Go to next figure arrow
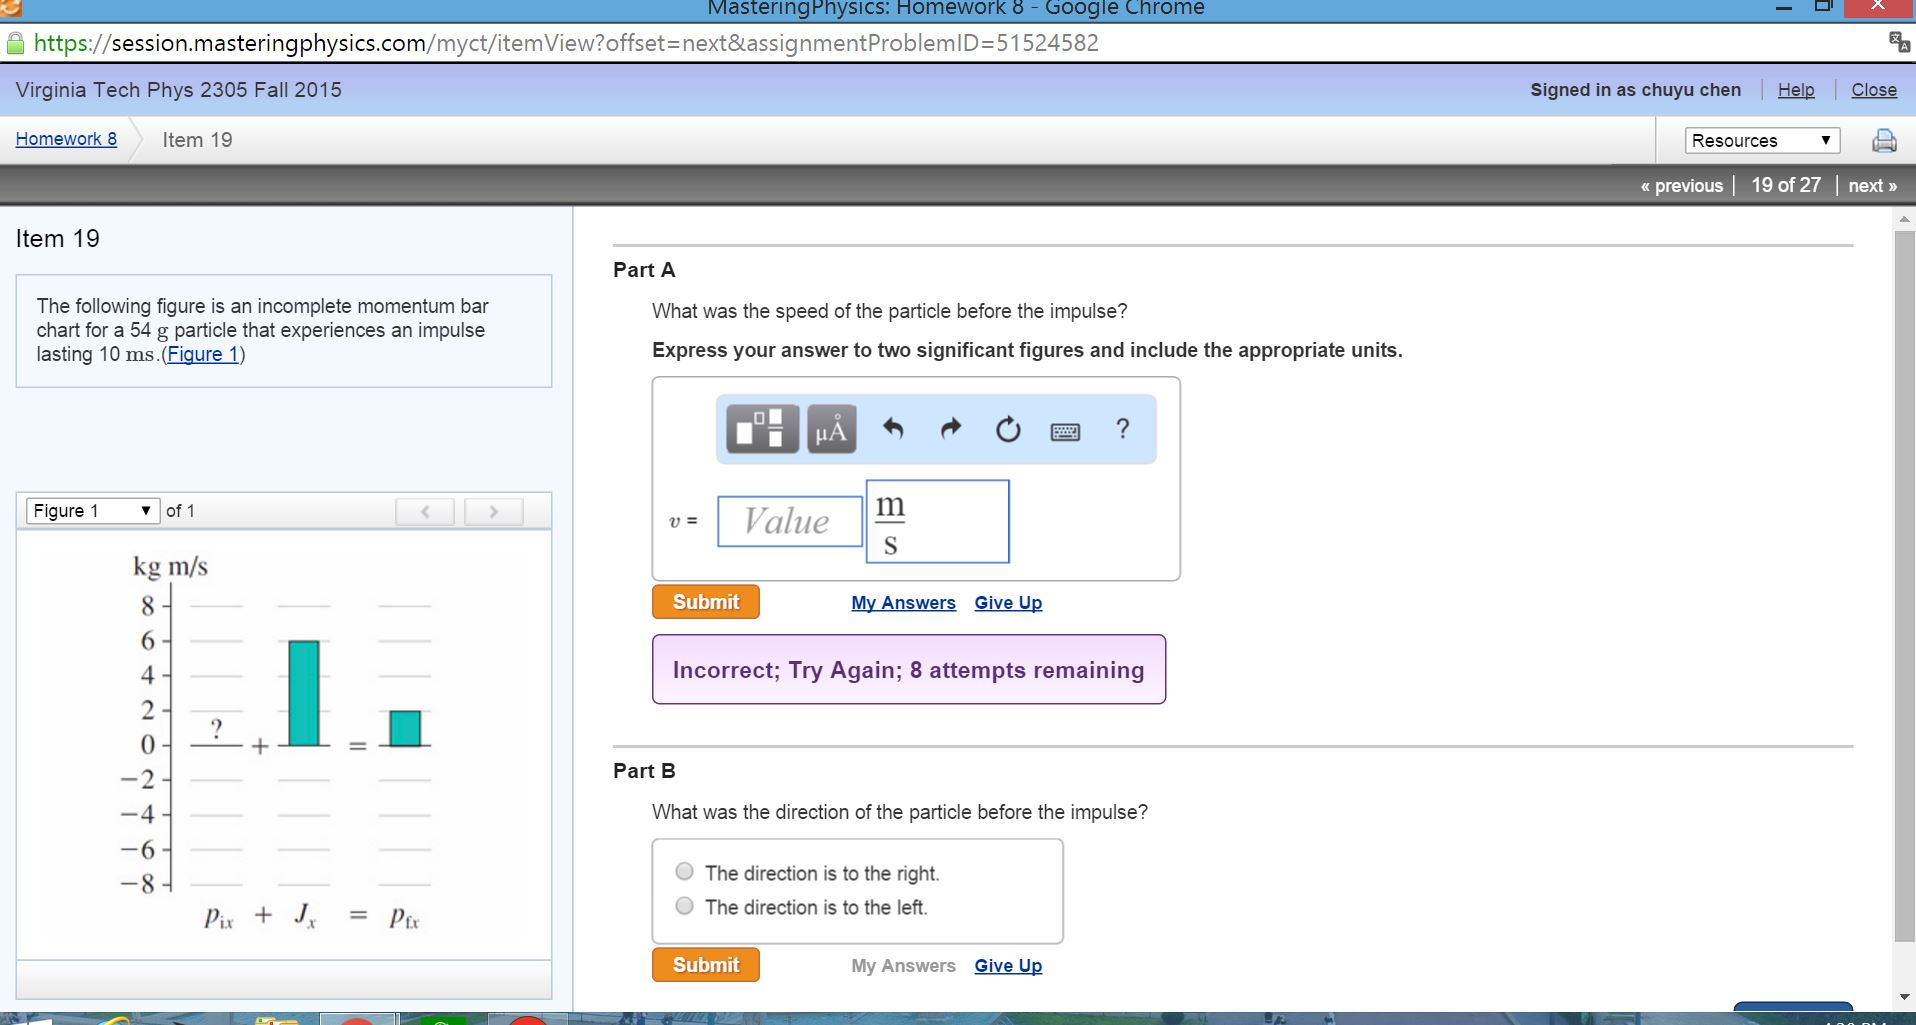Image resolution: width=1916 pixels, height=1025 pixels. [x=493, y=511]
